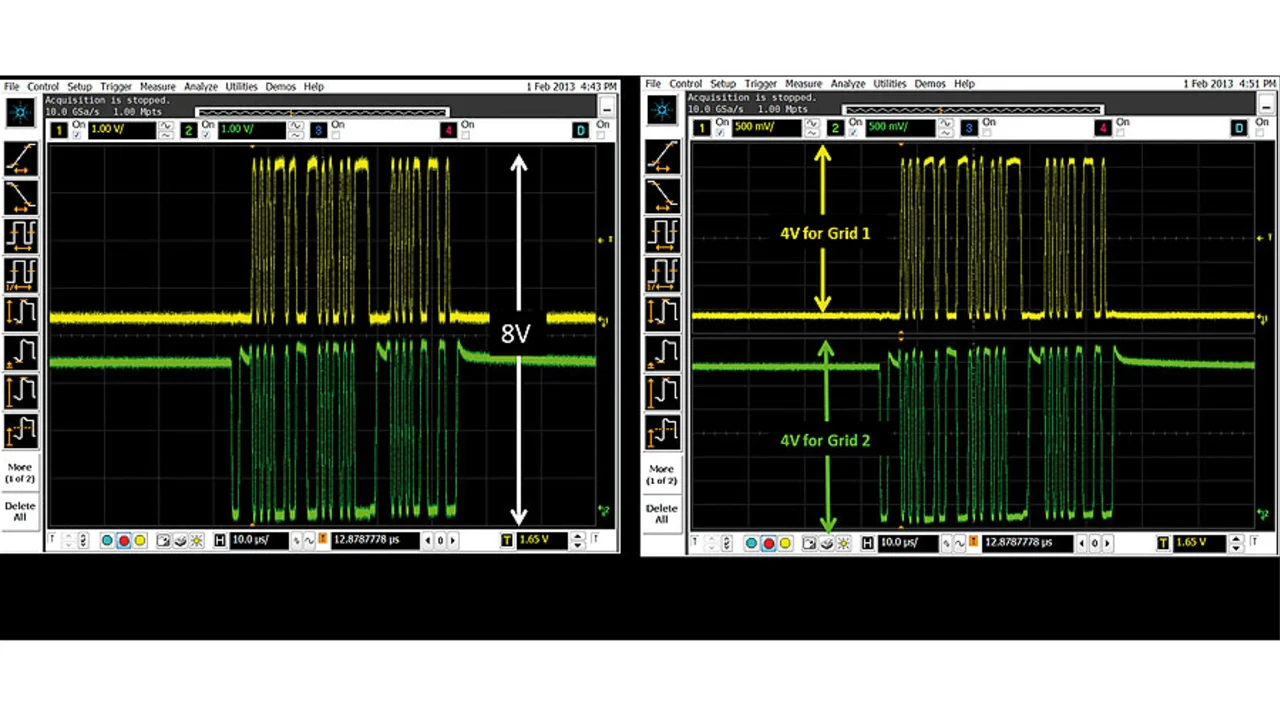Toggle channel 1 On checkbox in left window
Screen dimensions: 1280x720
pyautogui.click(x=77, y=135)
